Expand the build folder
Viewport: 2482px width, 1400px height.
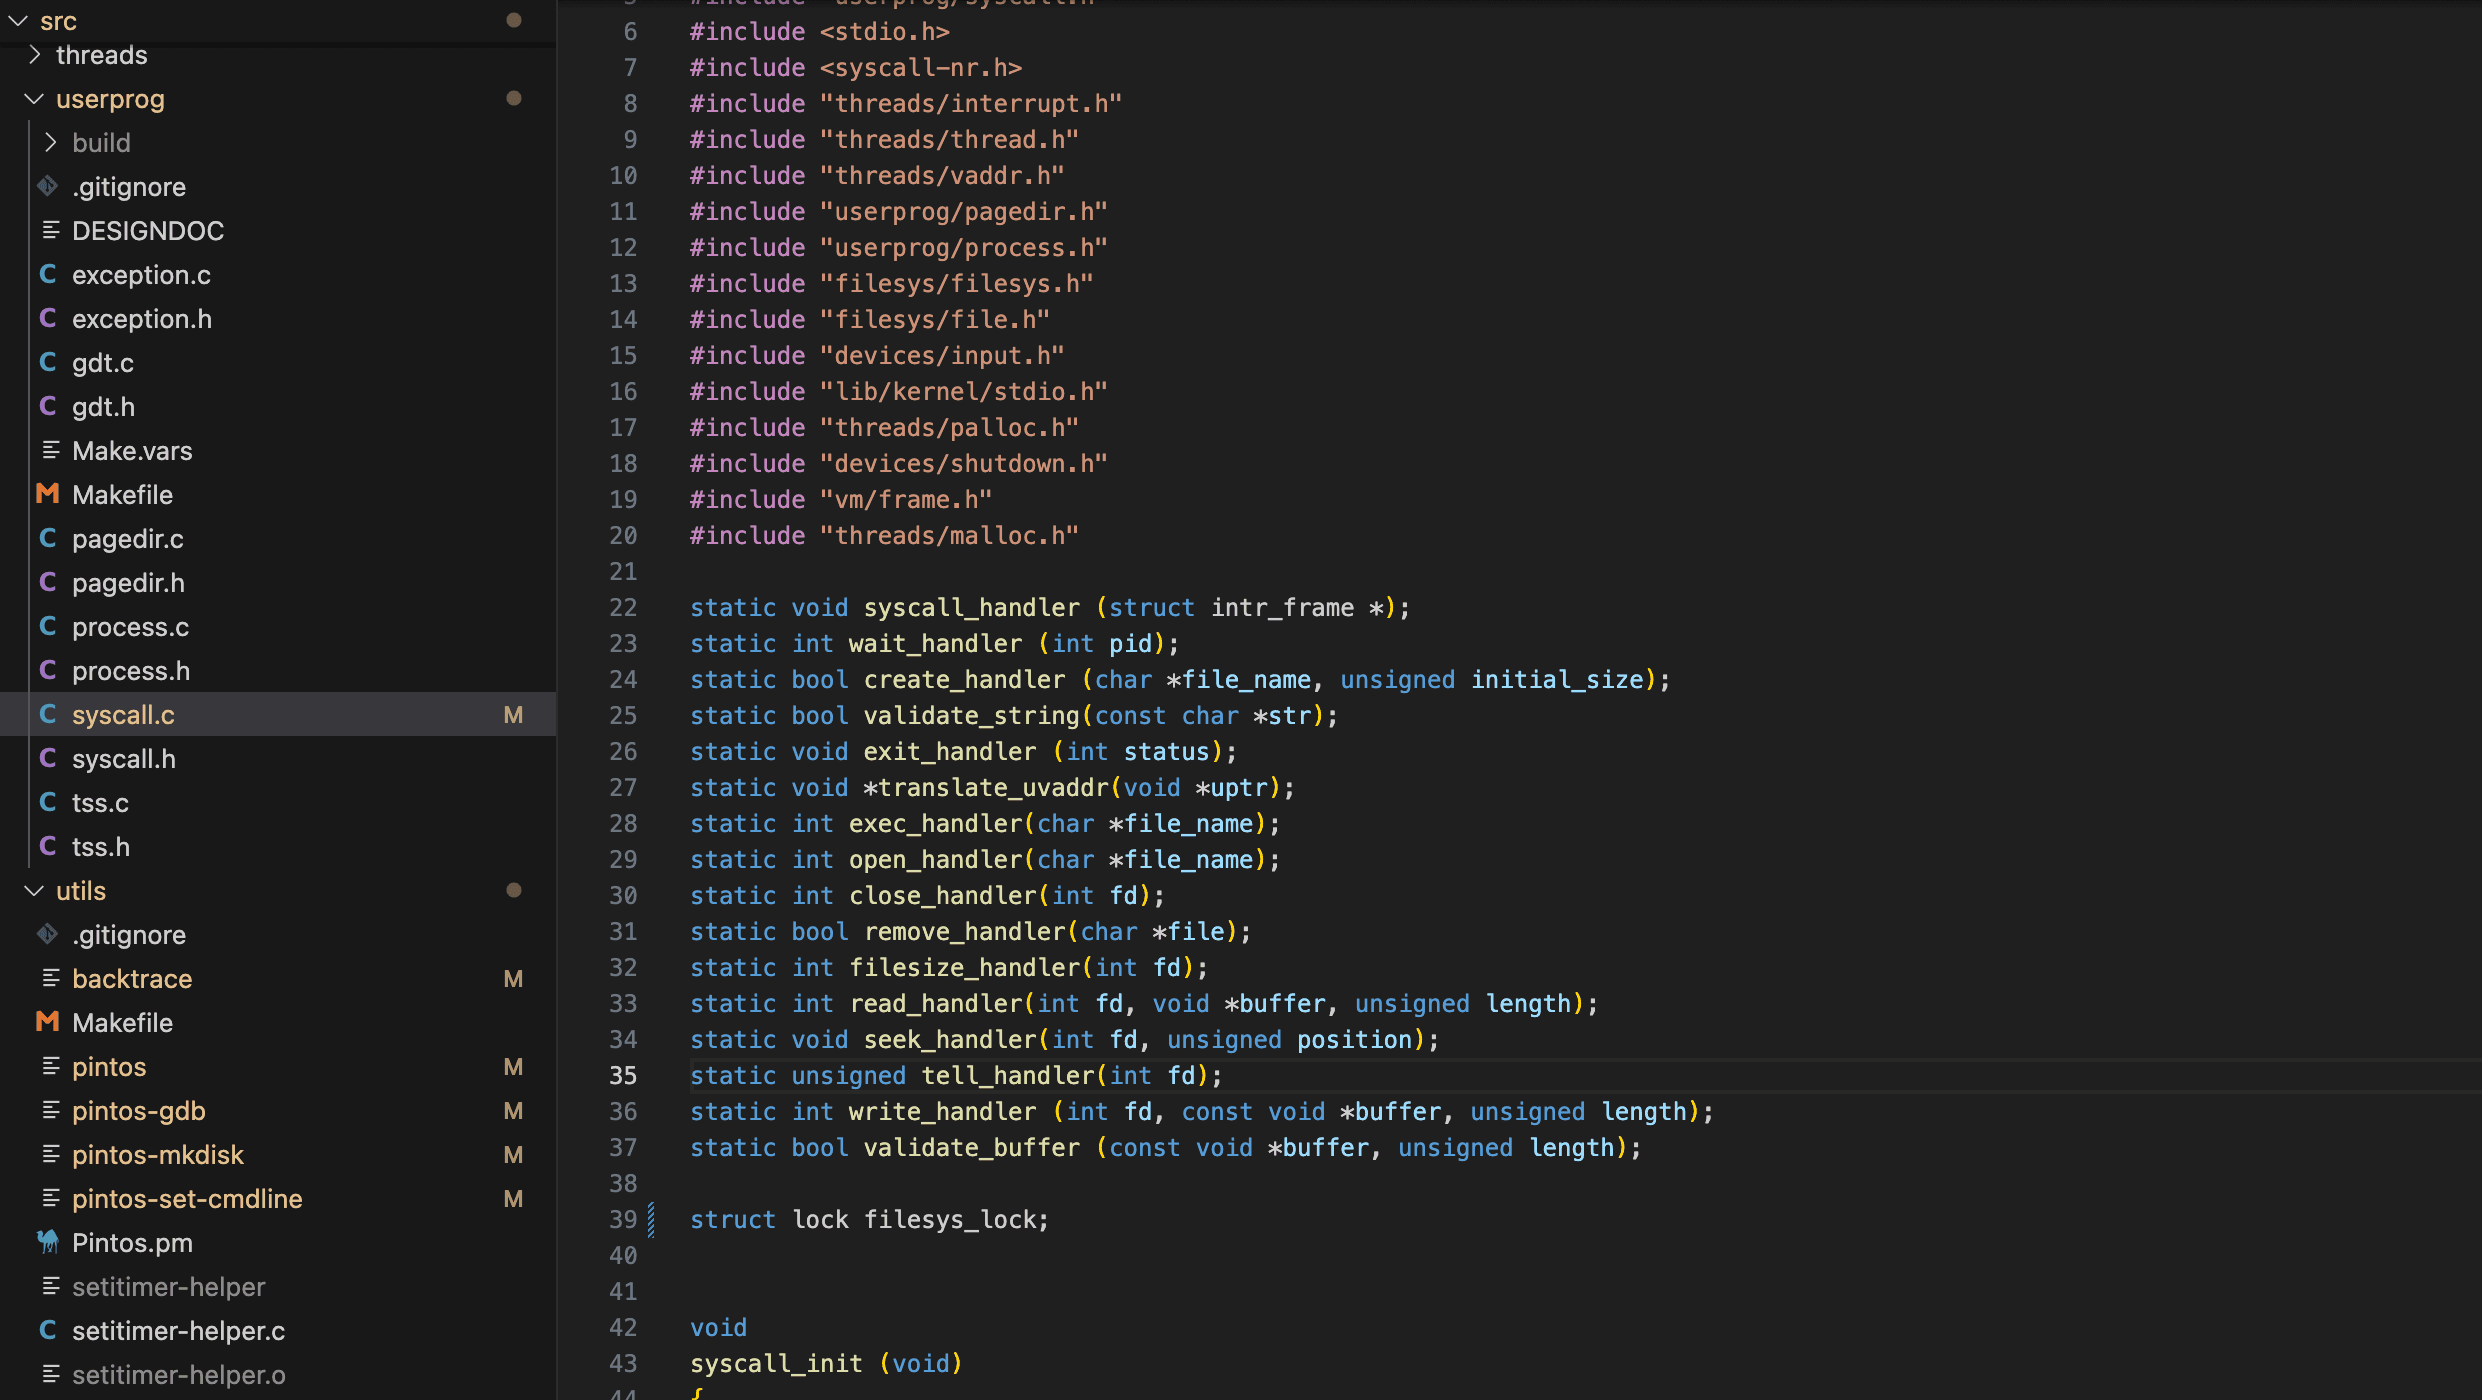point(51,142)
